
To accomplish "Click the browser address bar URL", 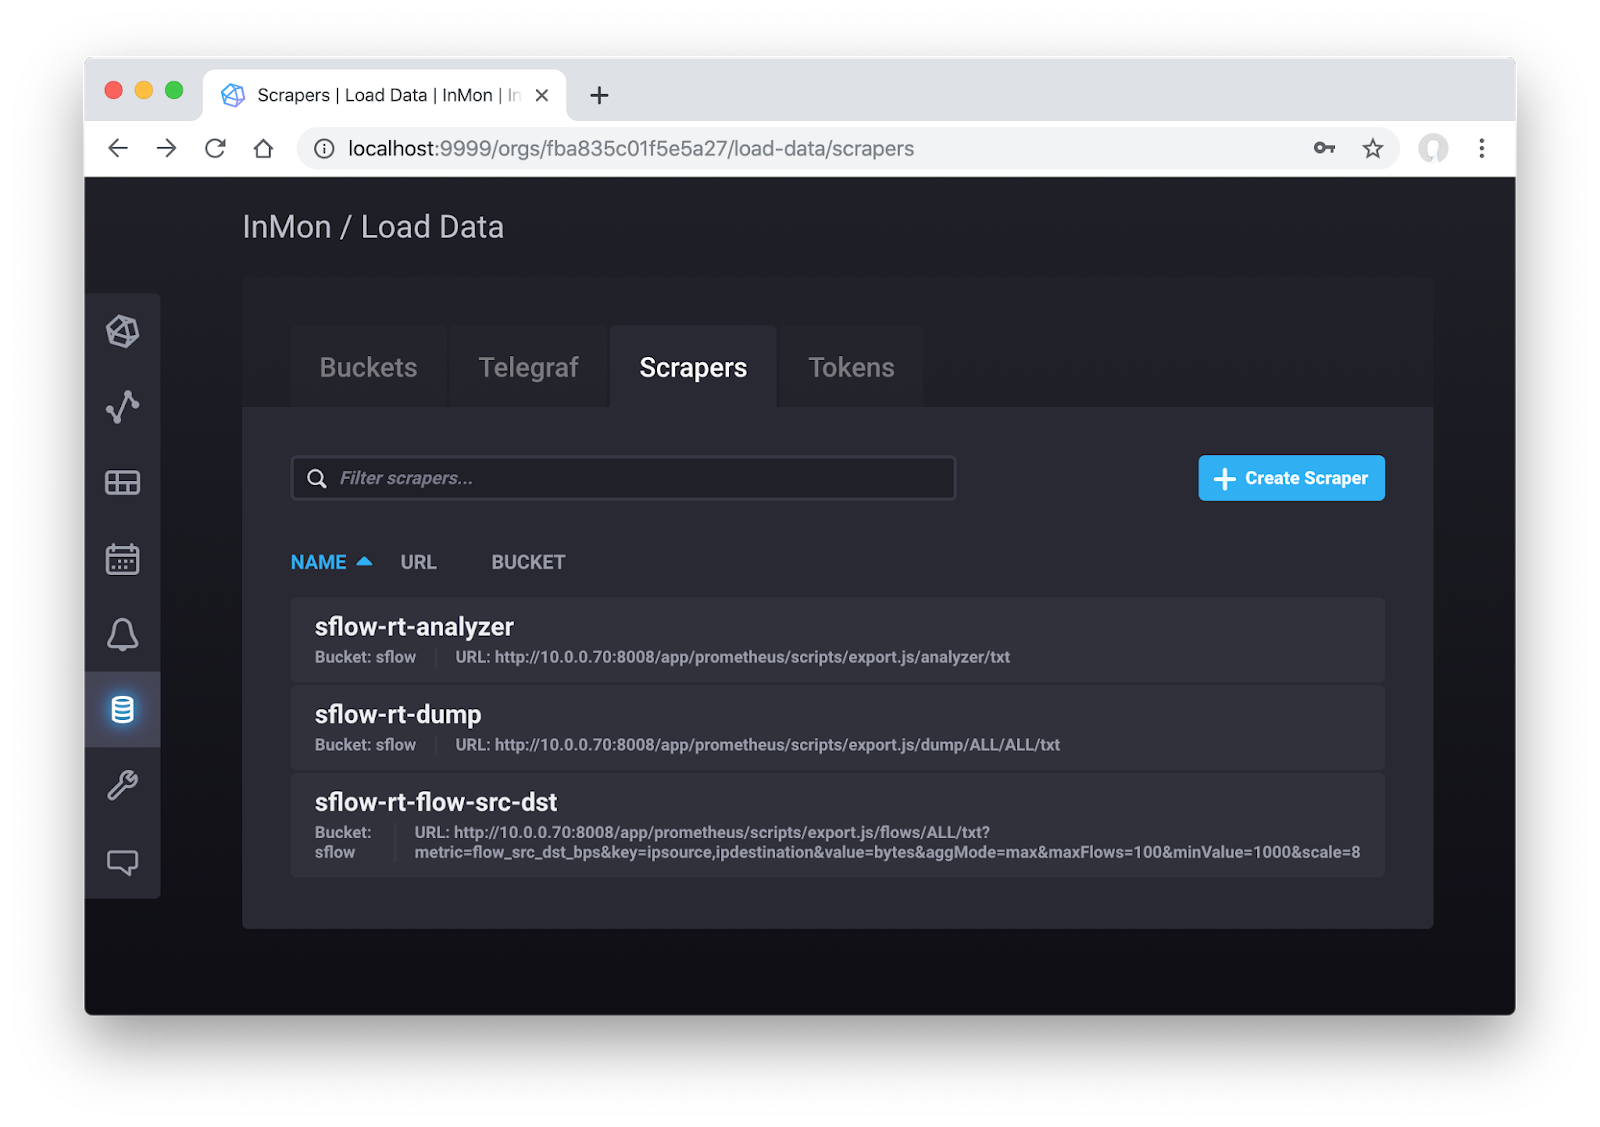I will coord(631,149).
